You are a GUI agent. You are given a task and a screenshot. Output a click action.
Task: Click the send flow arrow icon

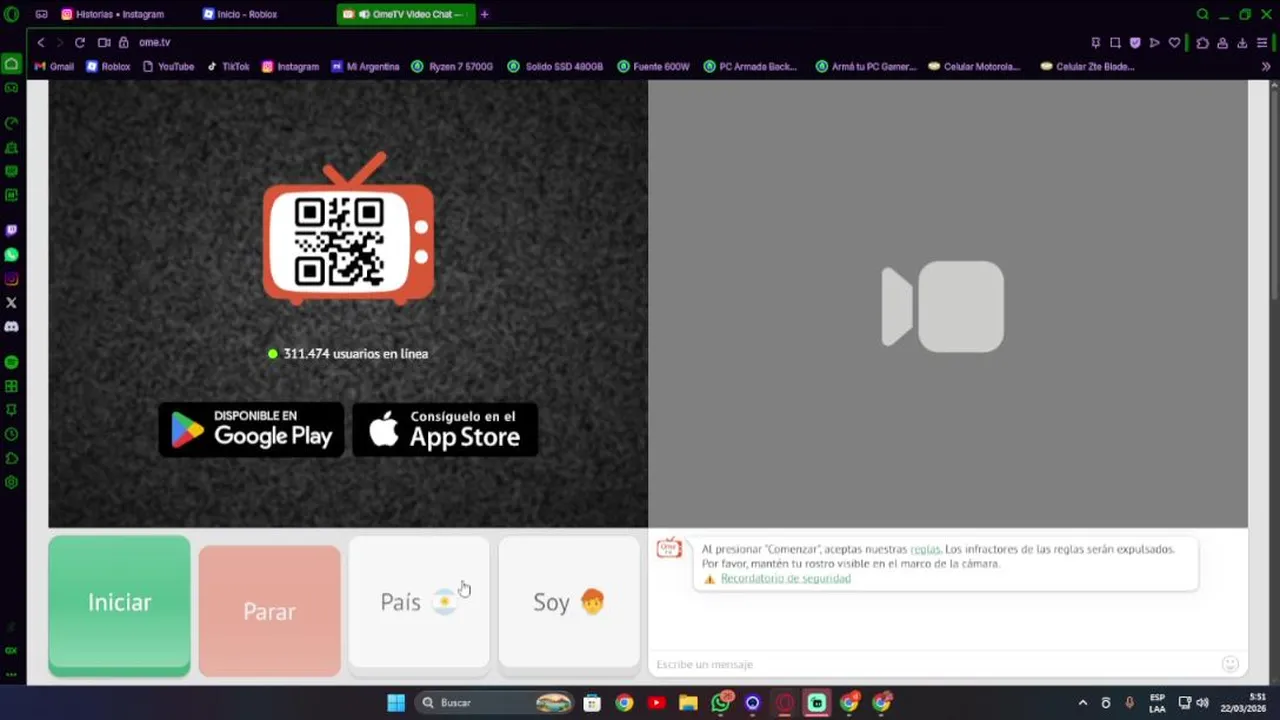point(1155,42)
